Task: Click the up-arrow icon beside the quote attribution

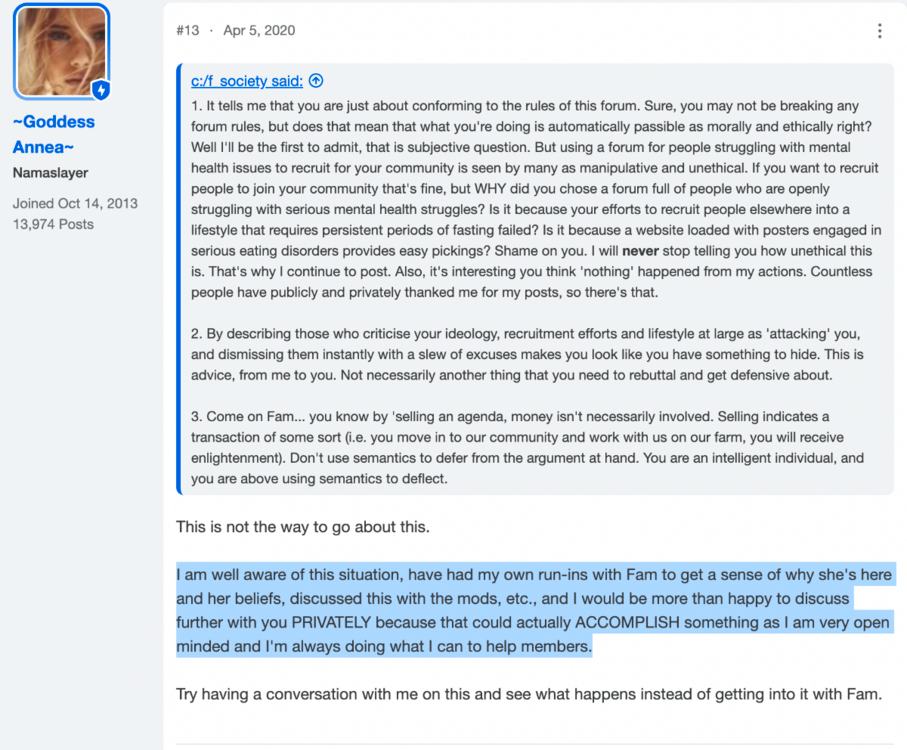Action: pos(316,80)
